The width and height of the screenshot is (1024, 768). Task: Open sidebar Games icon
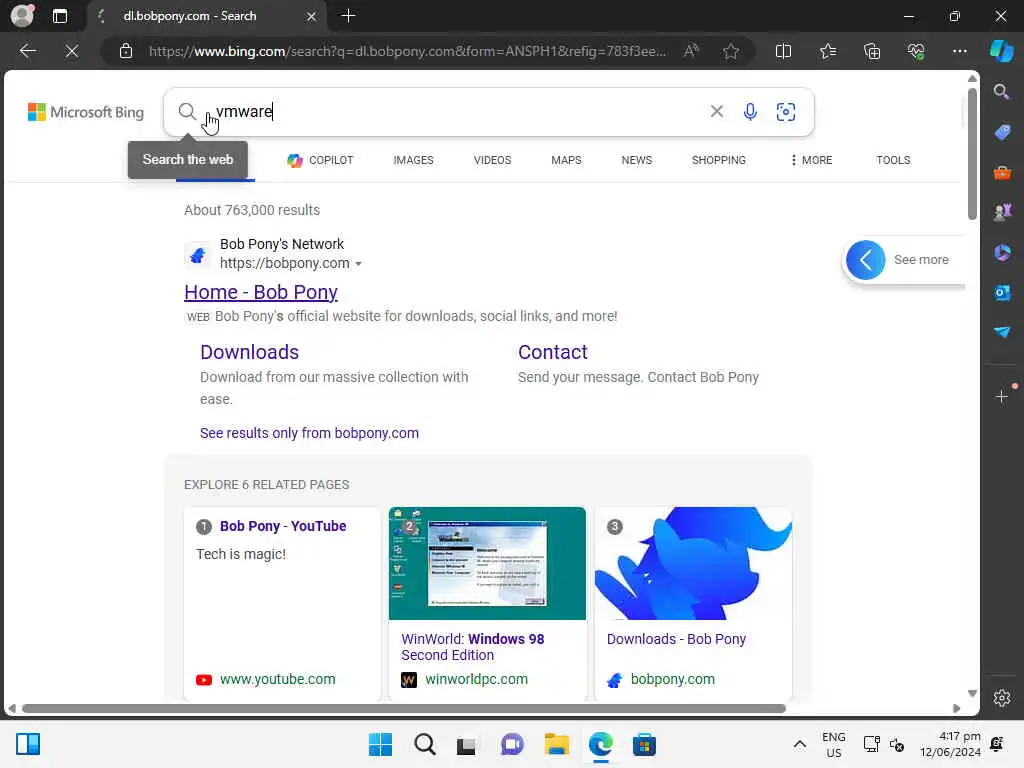tap(1002, 212)
